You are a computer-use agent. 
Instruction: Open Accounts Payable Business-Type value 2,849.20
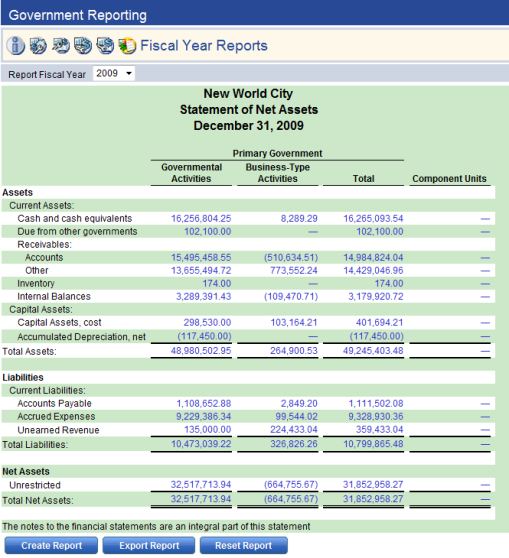pos(299,404)
